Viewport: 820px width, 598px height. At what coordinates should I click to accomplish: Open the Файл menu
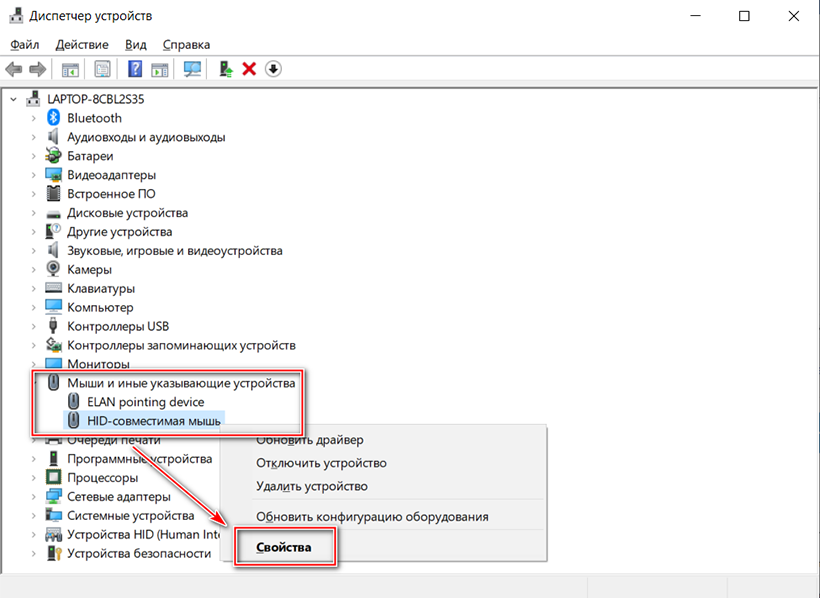25,45
